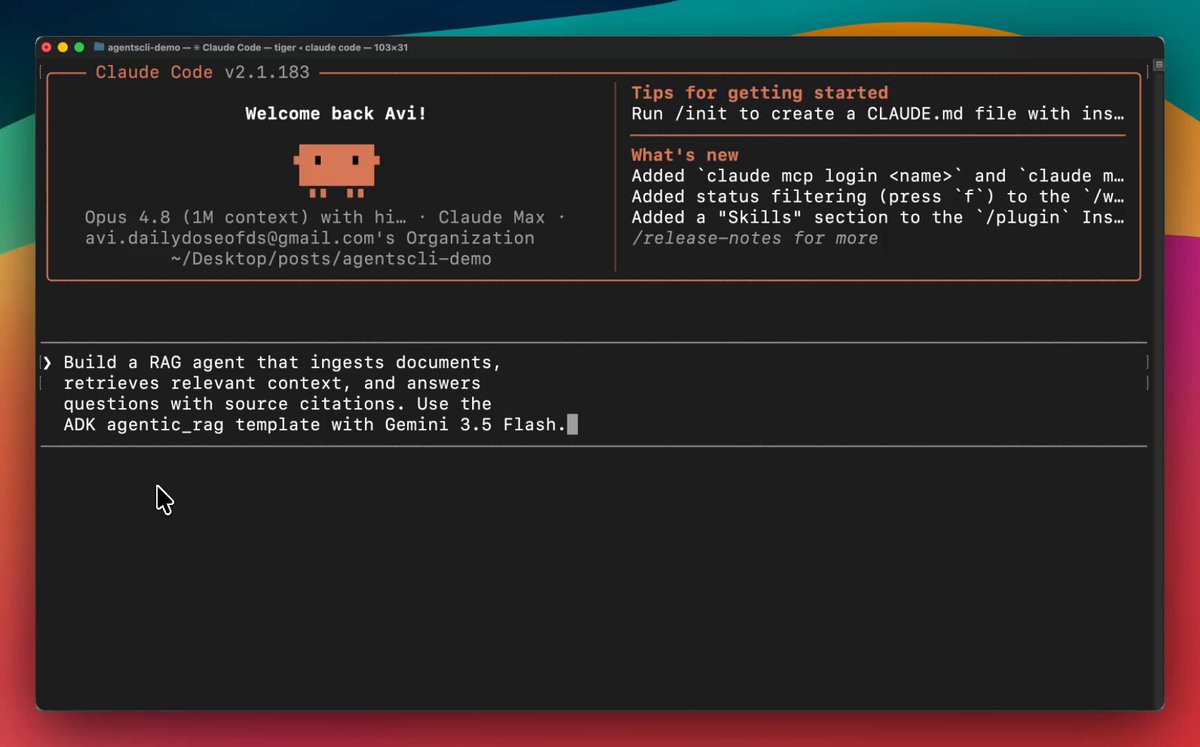This screenshot has height=747, width=1200.
Task: Click inside the prompt input text
Action: 314,394
